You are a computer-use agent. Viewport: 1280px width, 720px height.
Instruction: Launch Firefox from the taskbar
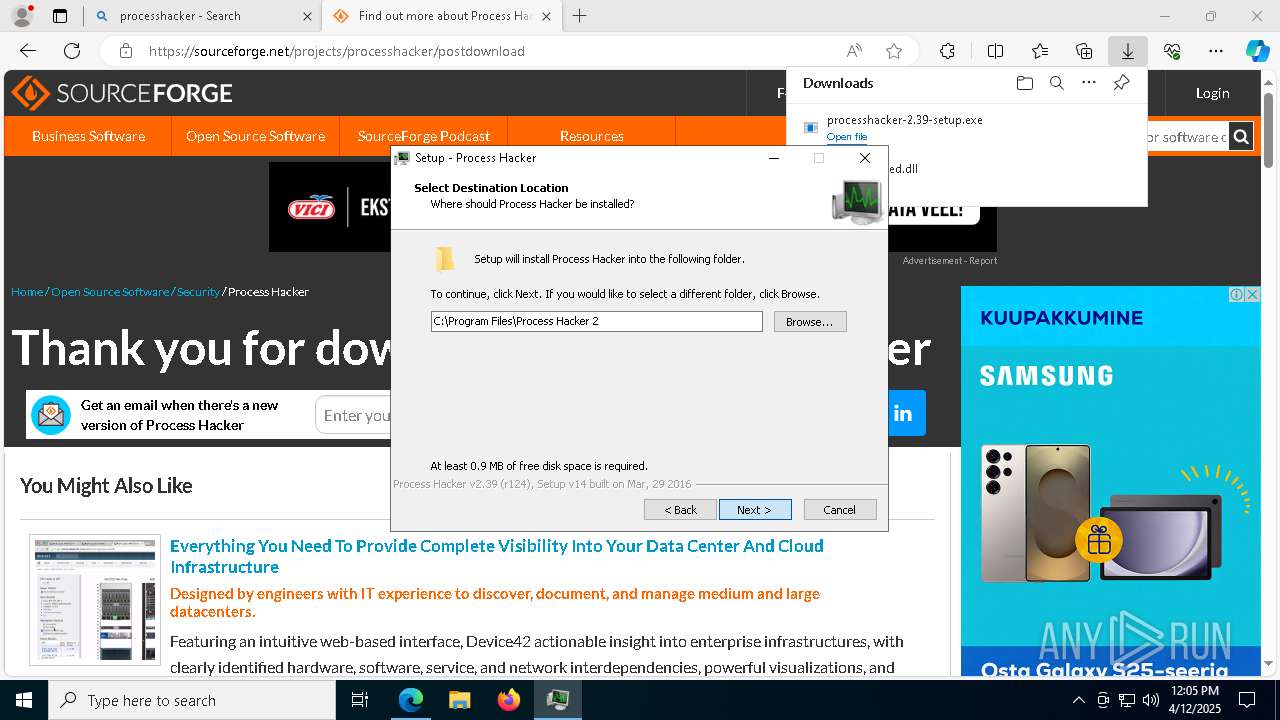click(509, 700)
